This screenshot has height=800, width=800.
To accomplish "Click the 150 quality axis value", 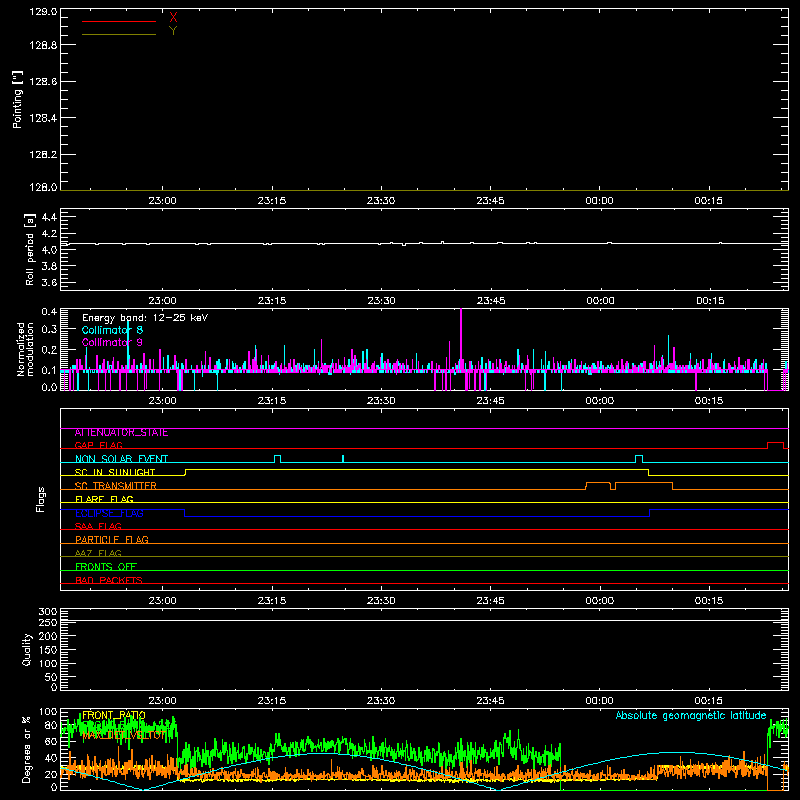I will [x=47, y=650].
